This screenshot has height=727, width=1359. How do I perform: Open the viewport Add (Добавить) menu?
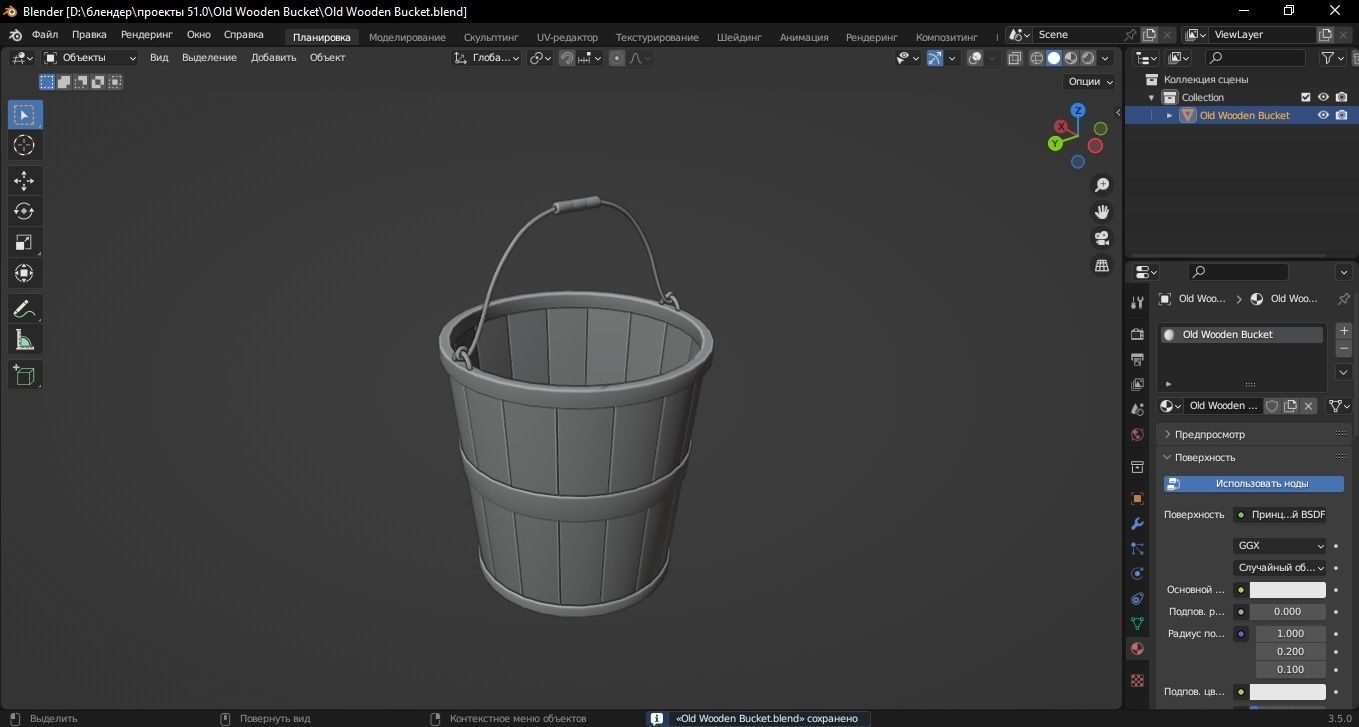(x=273, y=58)
